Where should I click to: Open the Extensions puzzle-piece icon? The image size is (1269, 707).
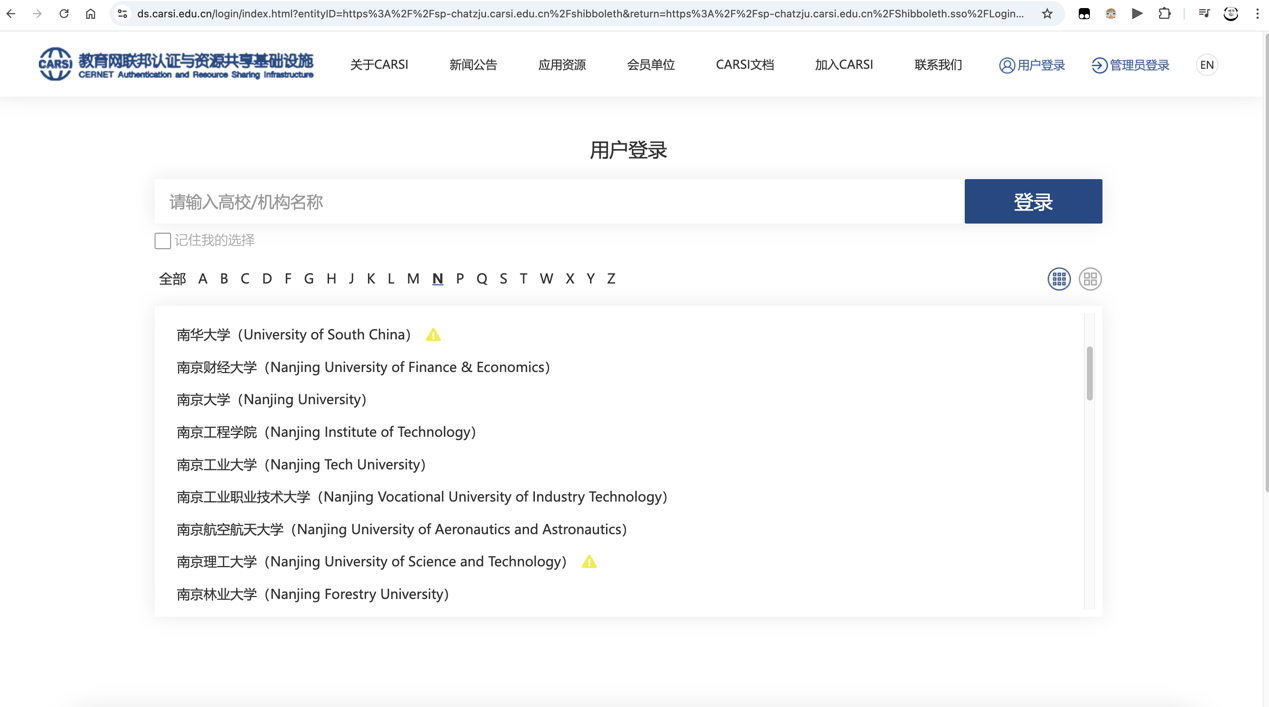(x=1164, y=14)
